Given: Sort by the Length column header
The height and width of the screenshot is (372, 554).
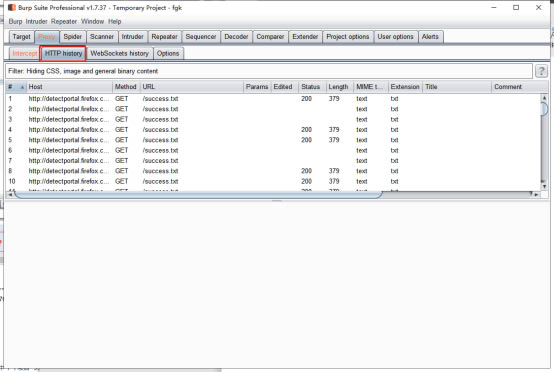Looking at the screenshot, I should 340,87.
